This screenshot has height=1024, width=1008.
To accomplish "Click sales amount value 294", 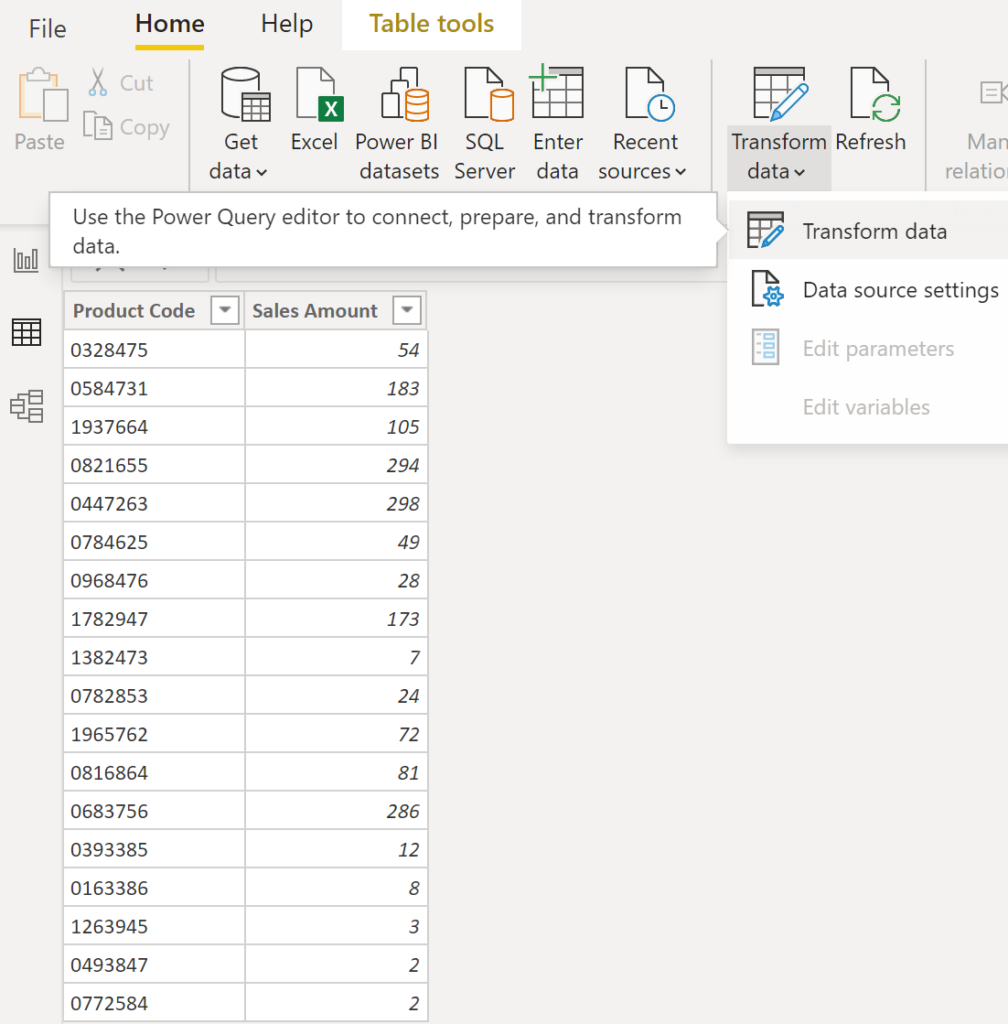I will 403,466.
